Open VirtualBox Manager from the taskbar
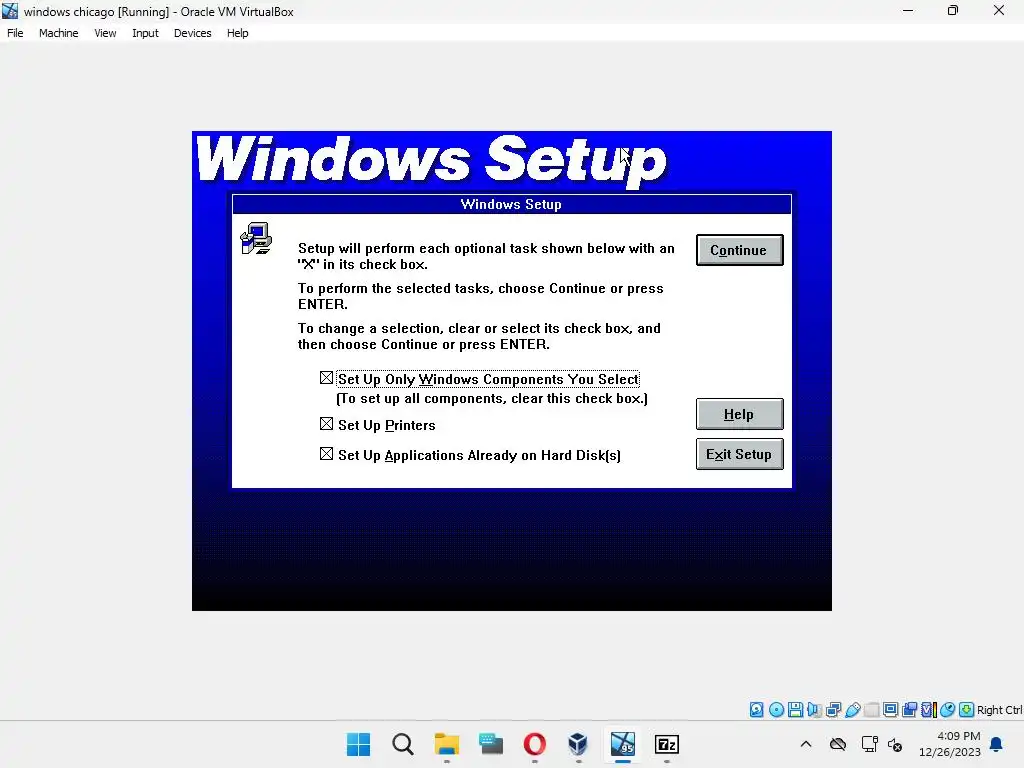 [578, 744]
